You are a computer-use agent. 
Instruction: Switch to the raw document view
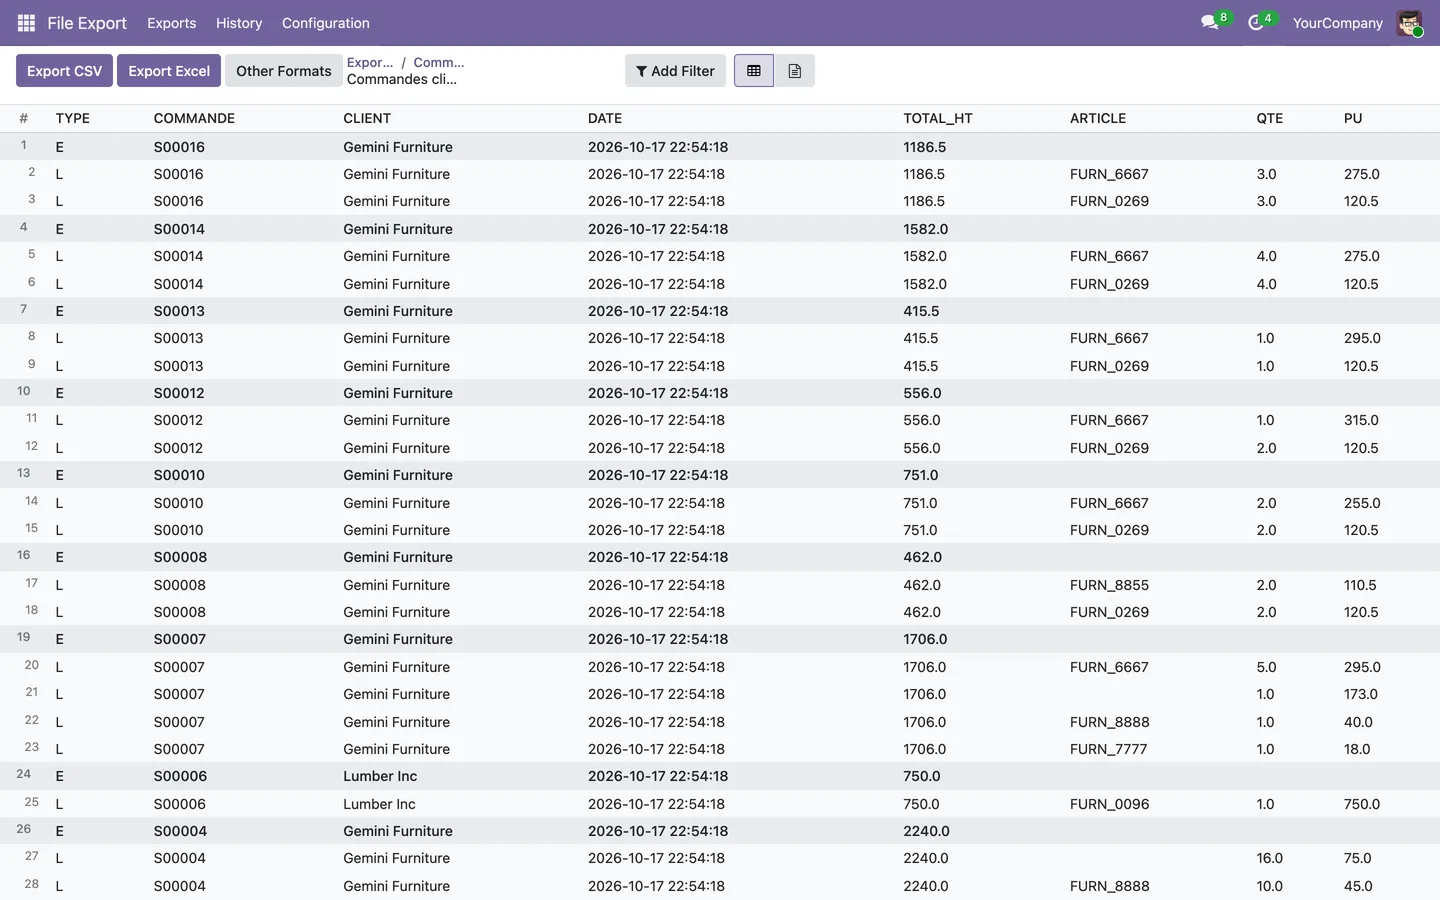tap(795, 71)
